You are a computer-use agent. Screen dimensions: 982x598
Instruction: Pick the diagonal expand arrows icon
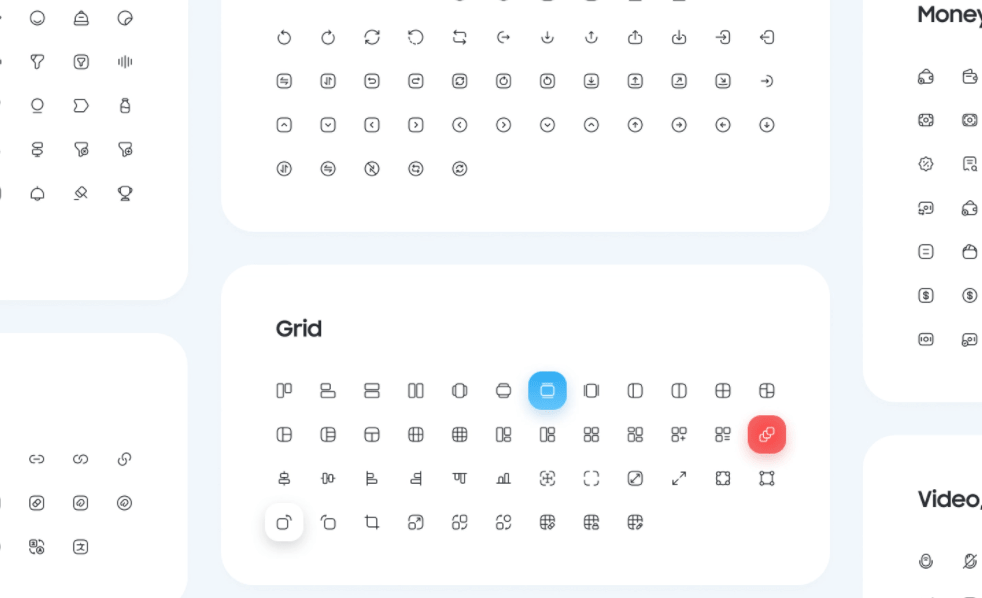679,478
